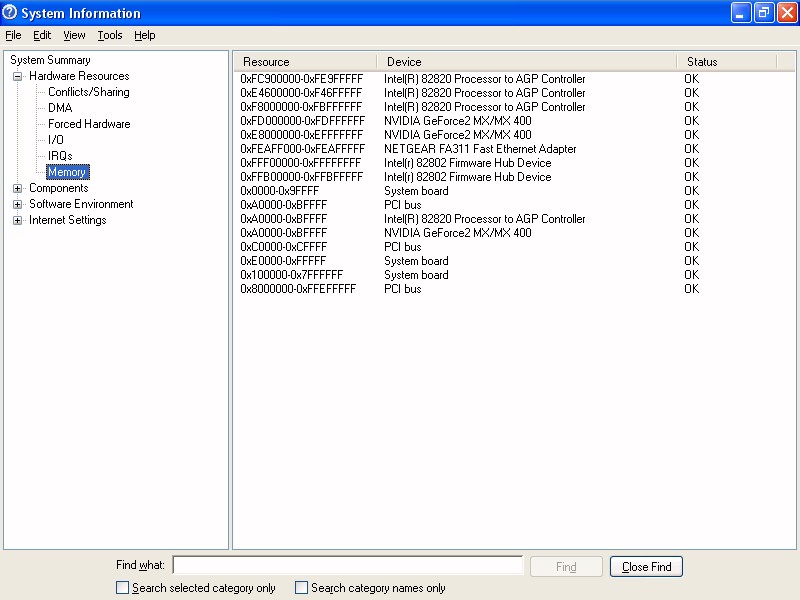Click System board device for 0xE0000-0xFFFFF

click(416, 261)
